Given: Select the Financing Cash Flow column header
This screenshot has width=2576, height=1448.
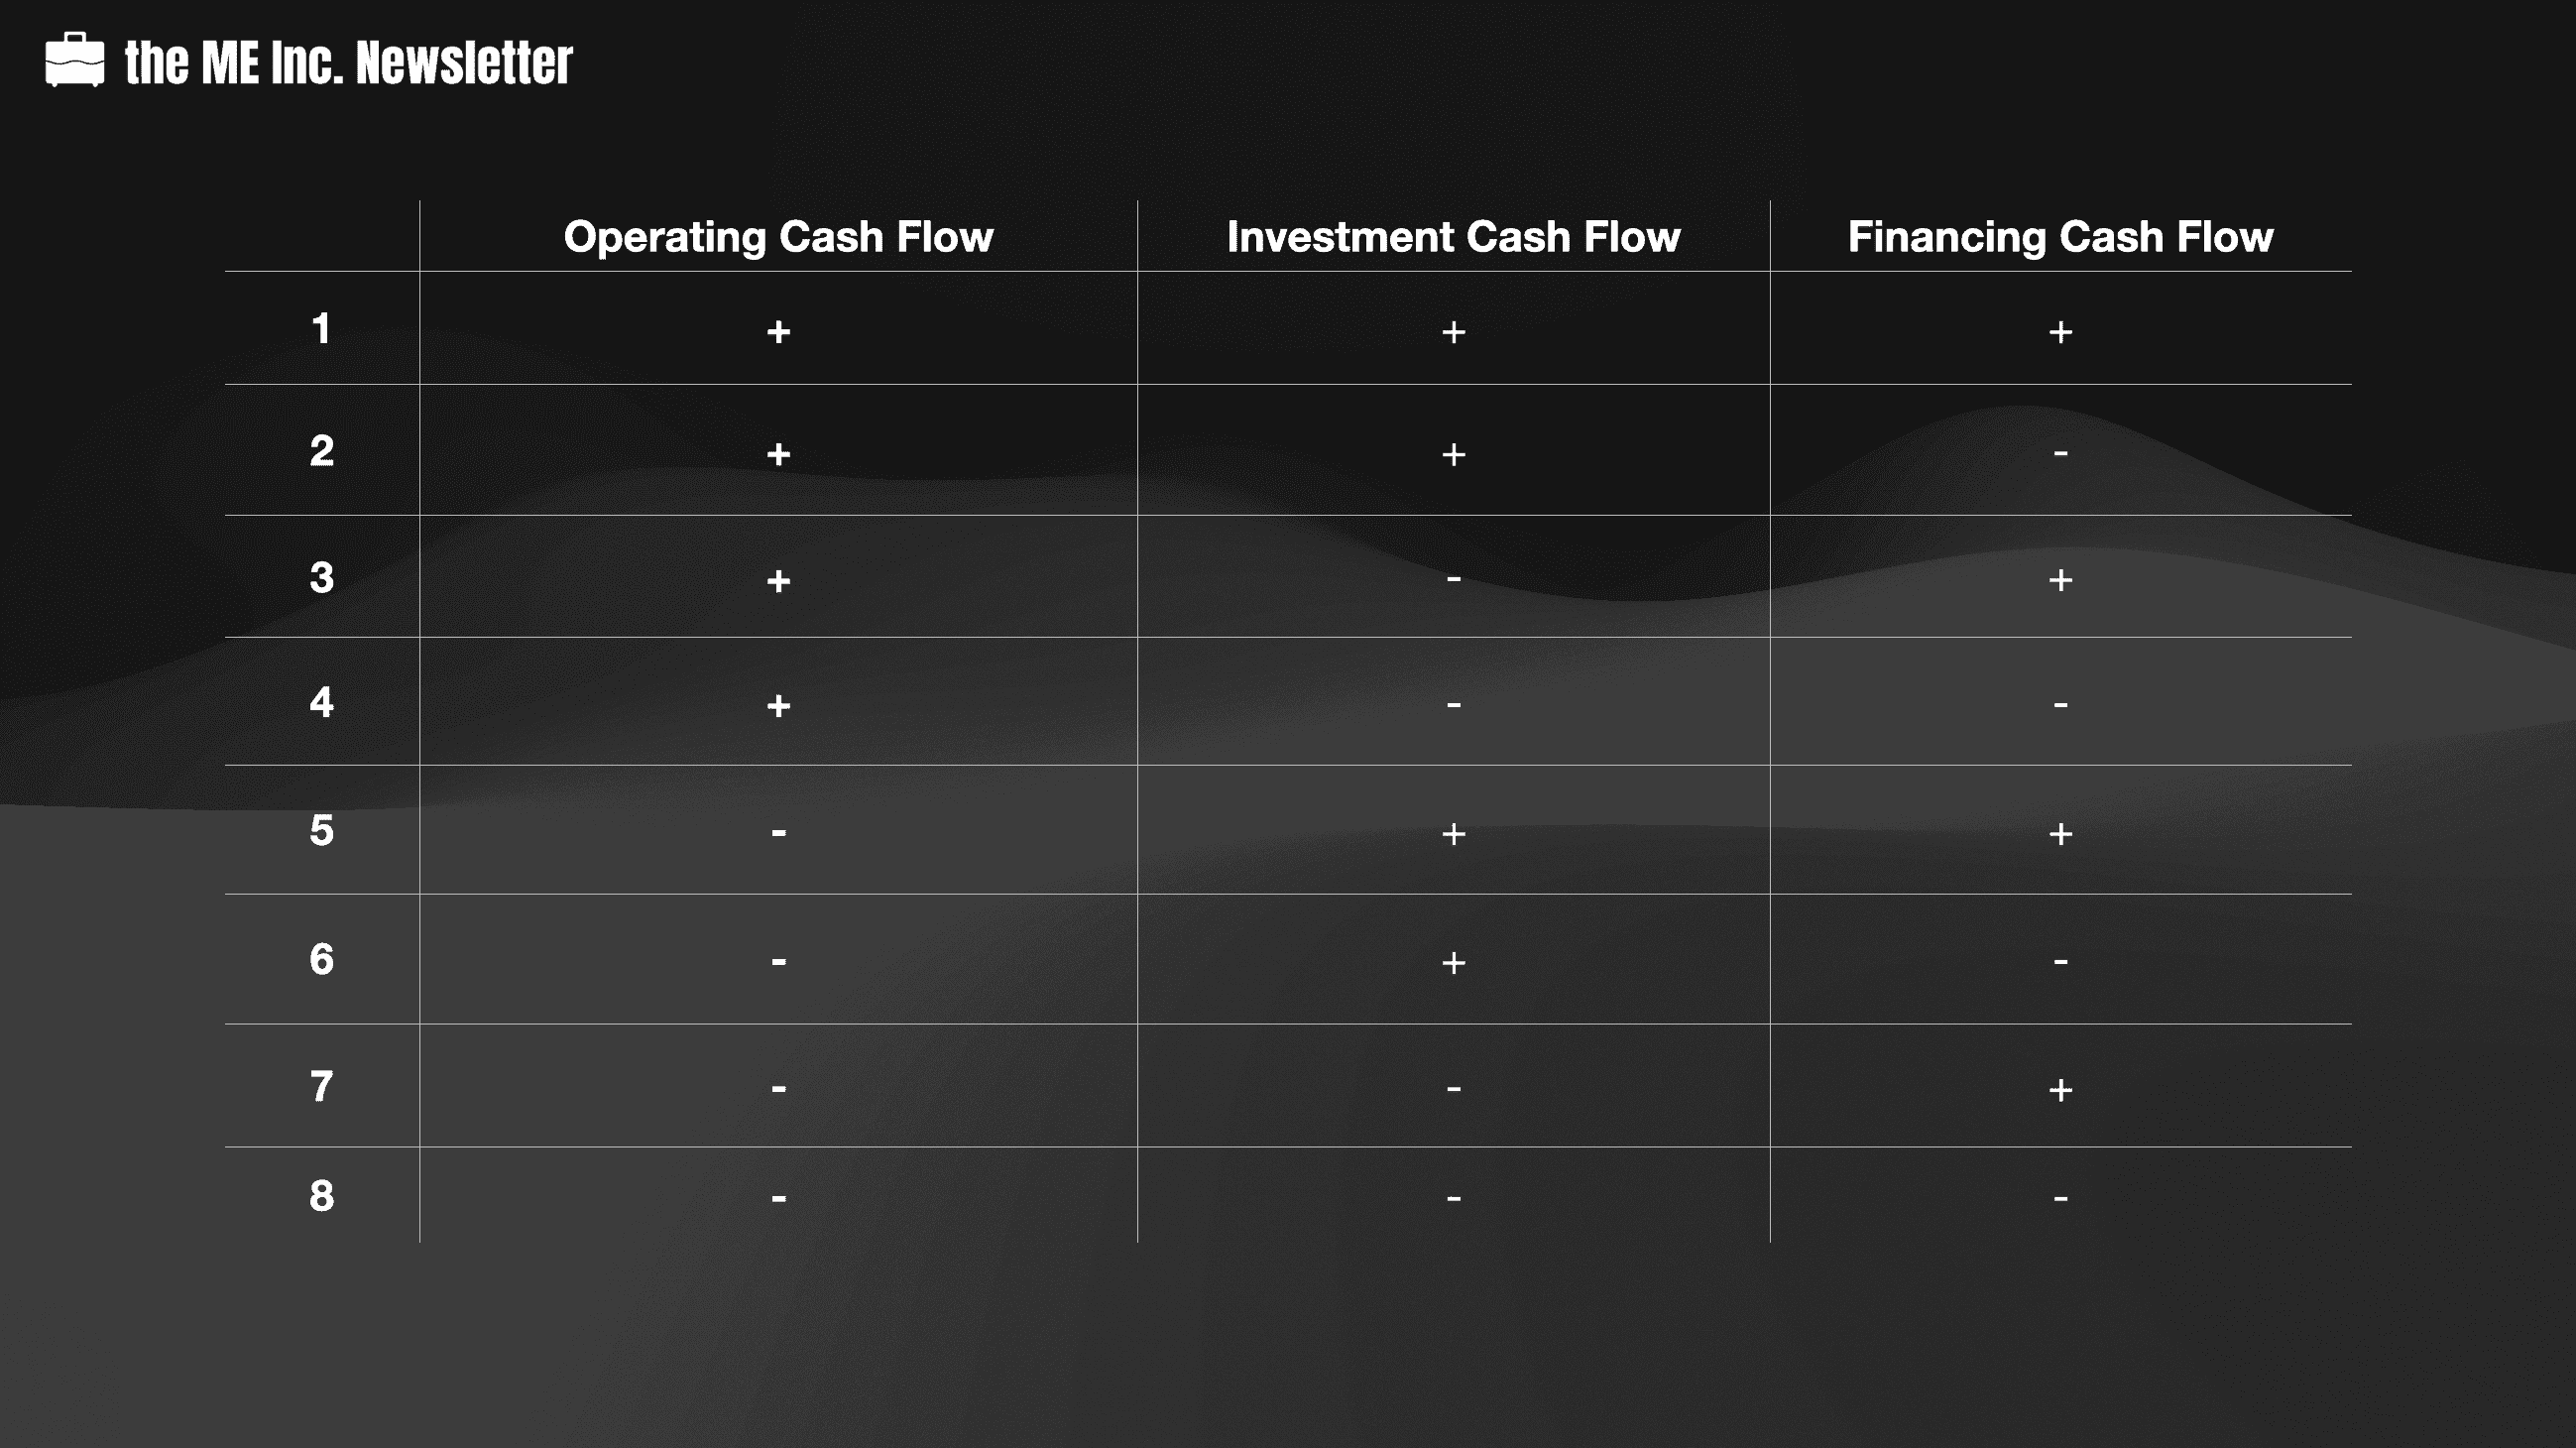Looking at the screenshot, I should pyautogui.click(x=2060, y=237).
